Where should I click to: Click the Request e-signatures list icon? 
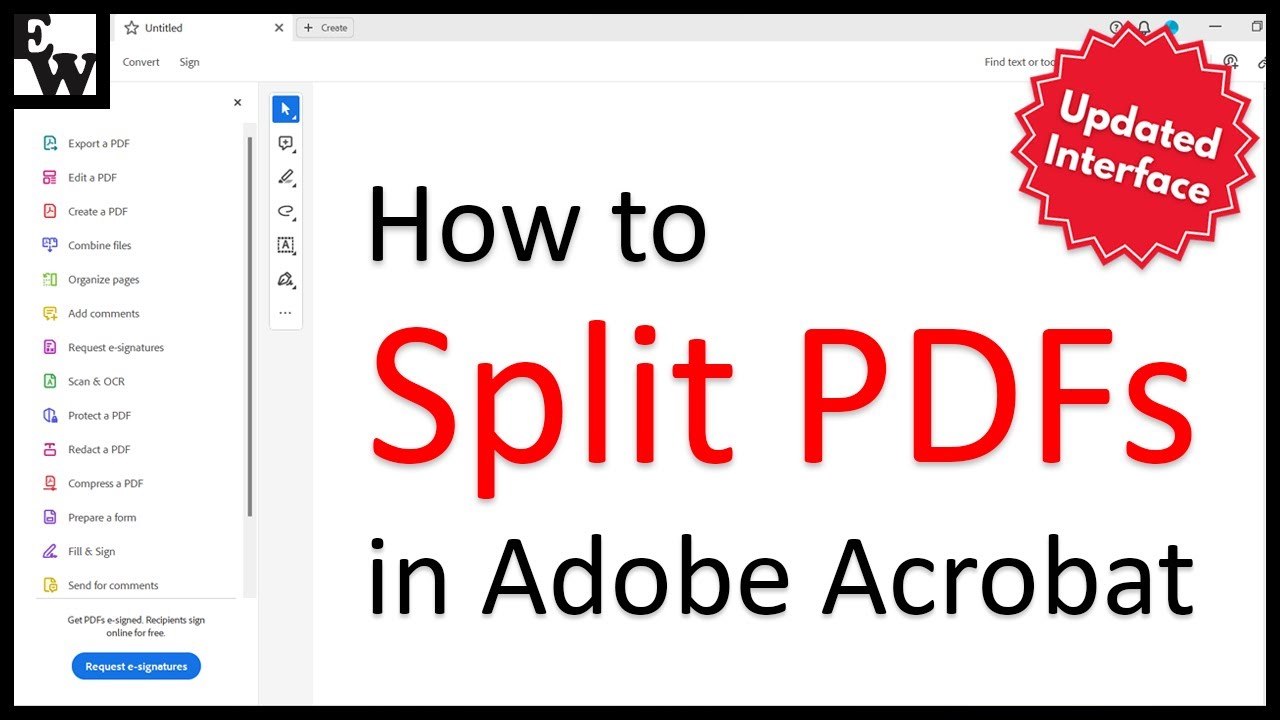pos(50,347)
